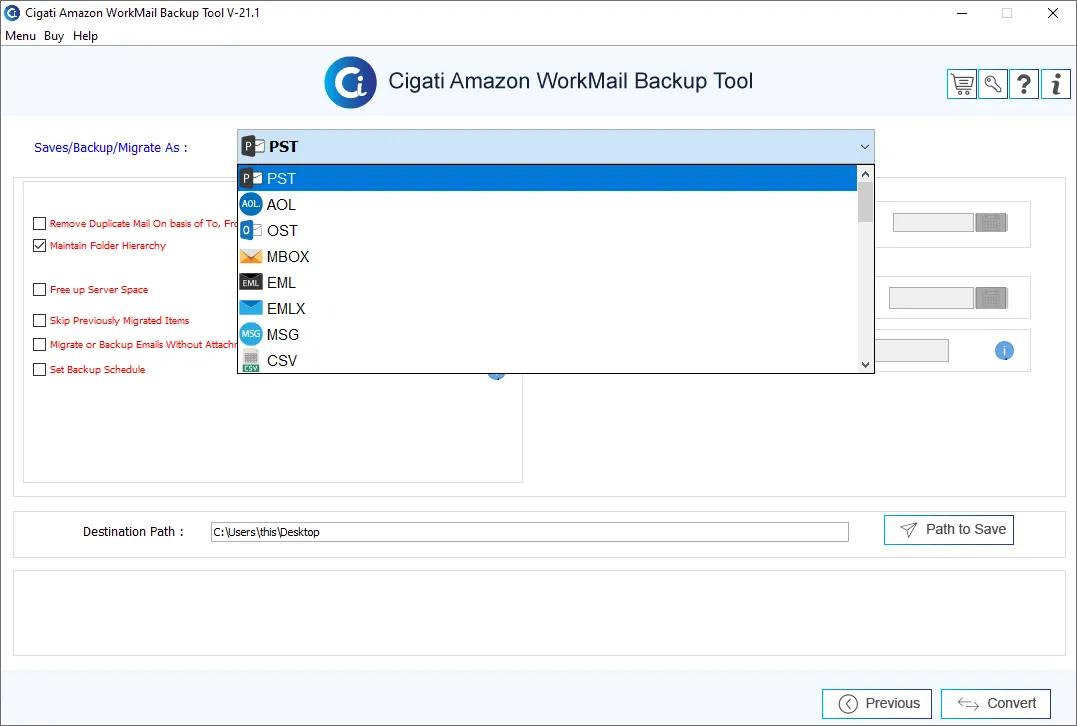This screenshot has width=1077, height=726.
Task: Check Skip Previously Migrated Items
Action: point(39,321)
